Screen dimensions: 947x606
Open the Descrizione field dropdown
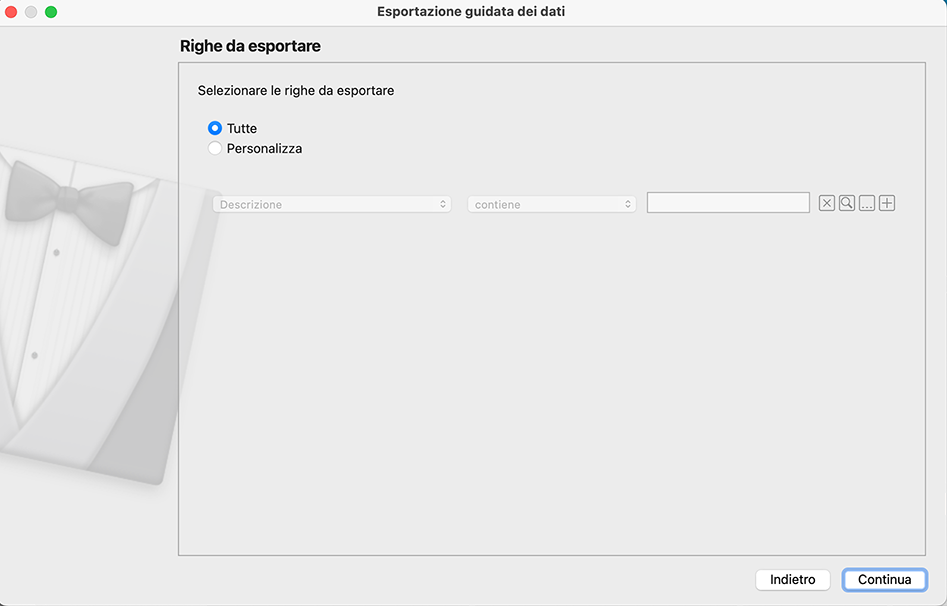tap(332, 204)
